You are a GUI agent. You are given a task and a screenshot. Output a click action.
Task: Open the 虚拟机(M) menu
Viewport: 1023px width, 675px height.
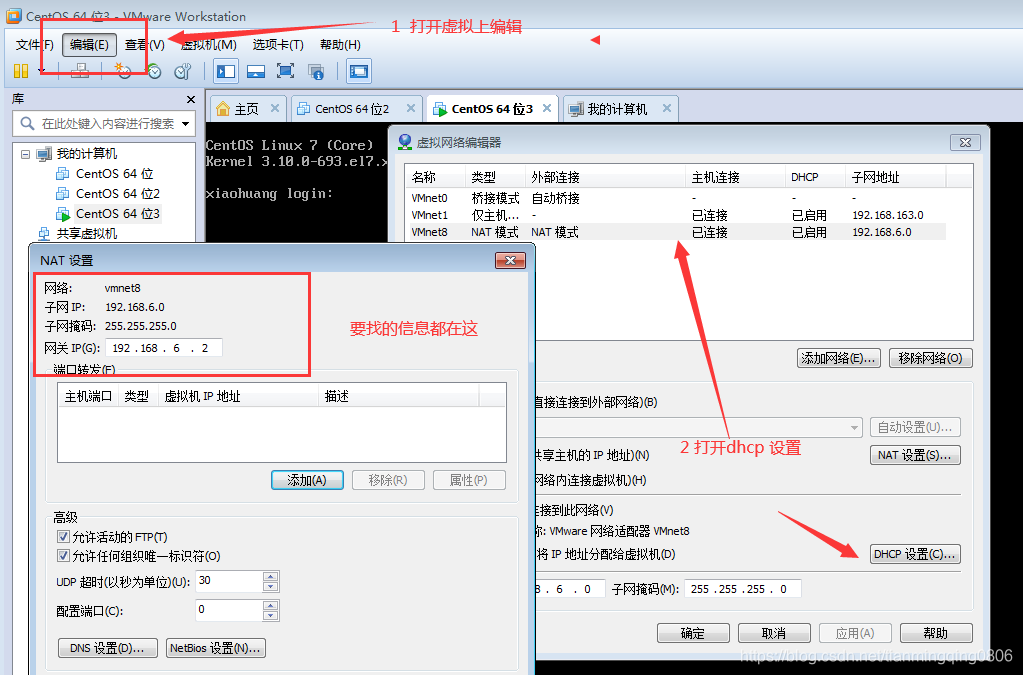(x=208, y=44)
